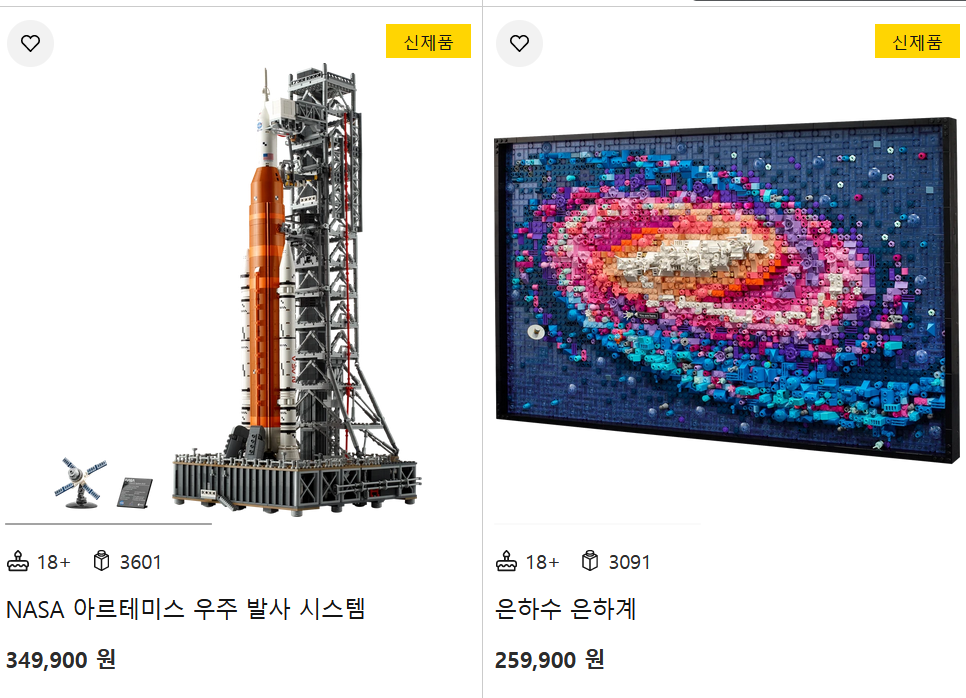Open NASA 아르테미스 우주 발사 시스템 link
Image resolution: width=966 pixels, height=698 pixels.
coord(185,609)
